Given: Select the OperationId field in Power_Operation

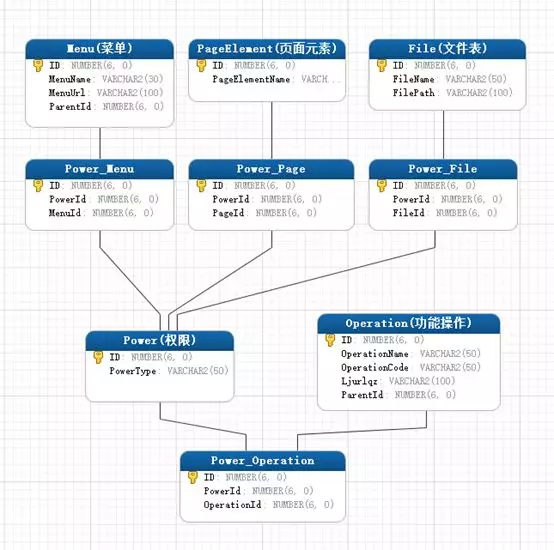Looking at the screenshot, I should [268, 505].
